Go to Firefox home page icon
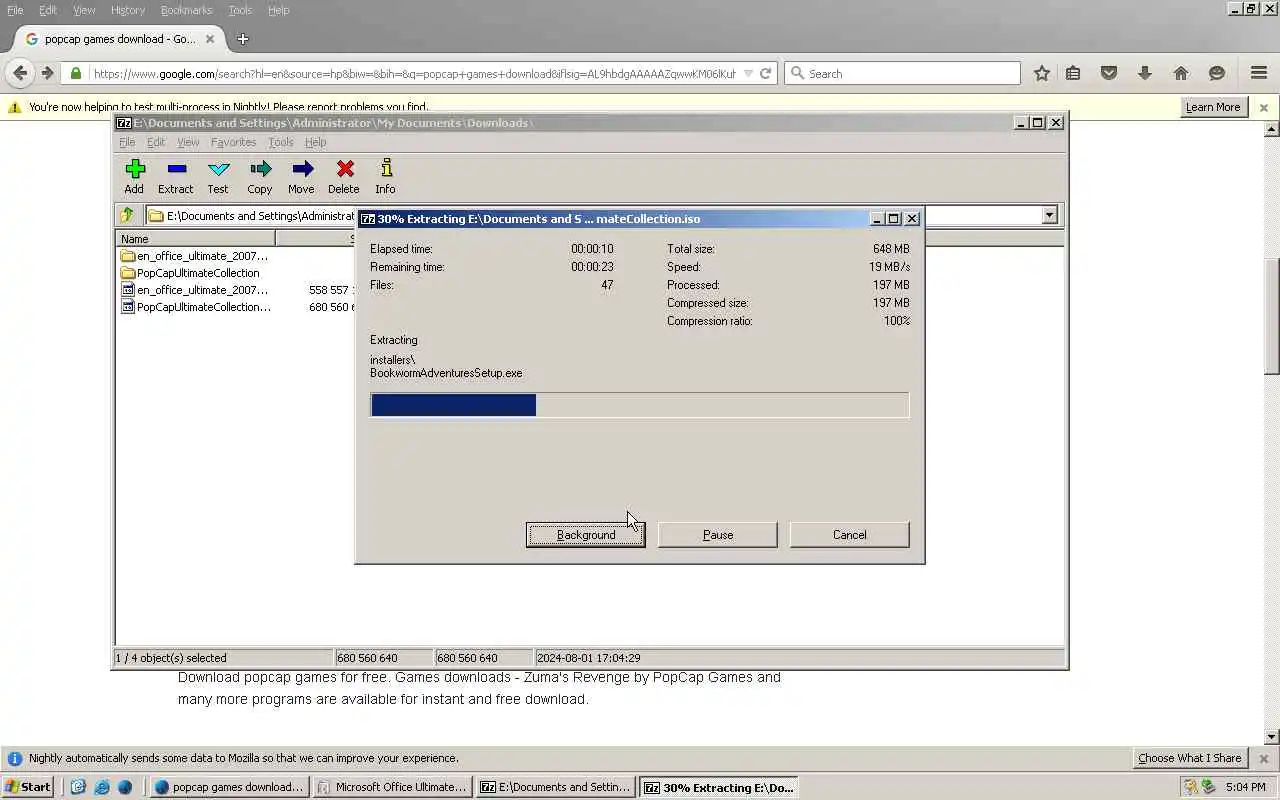 (1181, 73)
